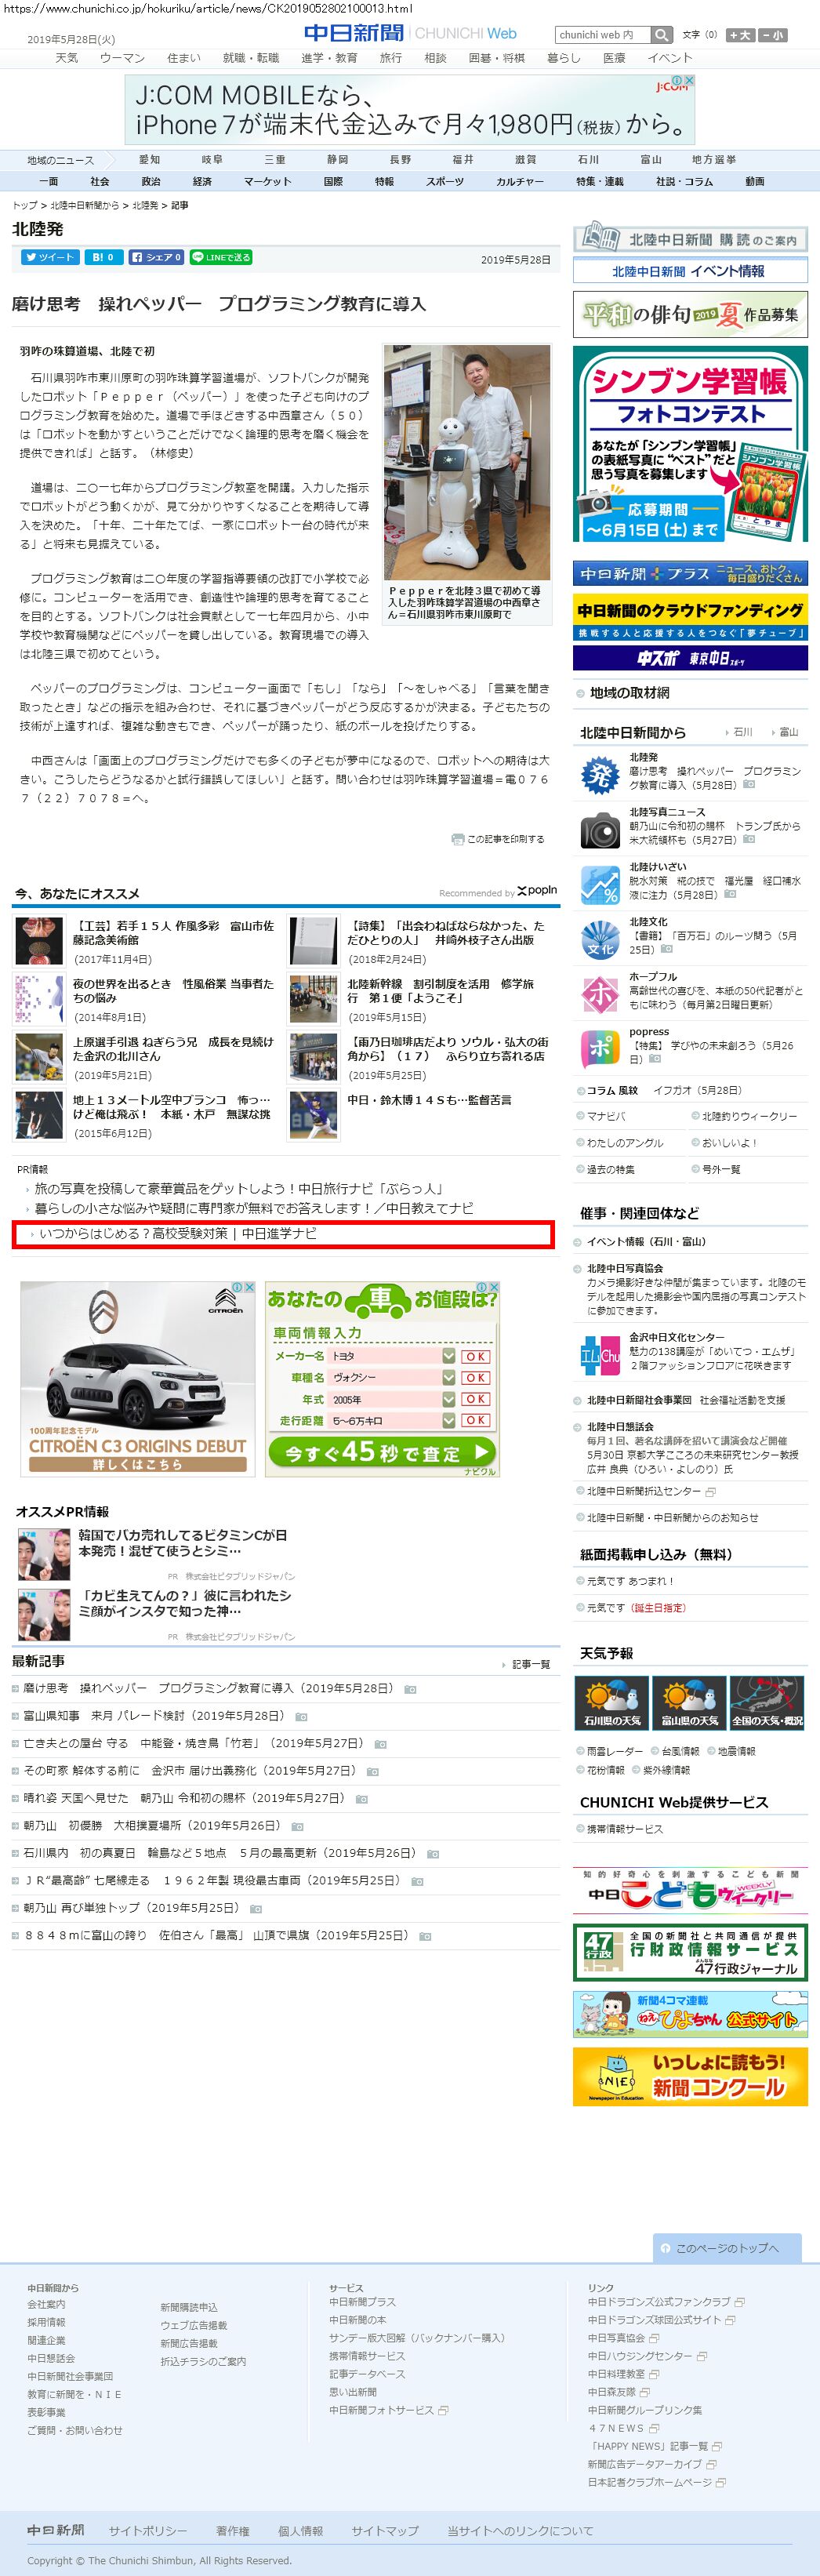Select the 石川 regional tab
The height and width of the screenshot is (2576, 820).
588,160
